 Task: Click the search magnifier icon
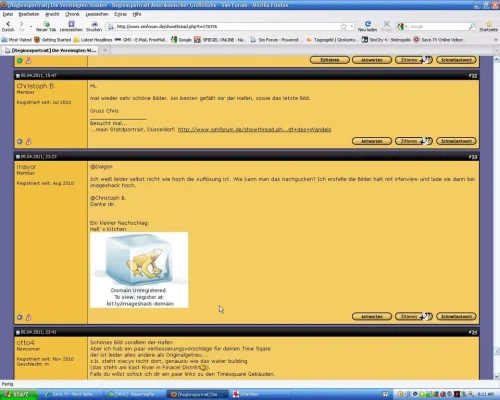click(x=472, y=26)
